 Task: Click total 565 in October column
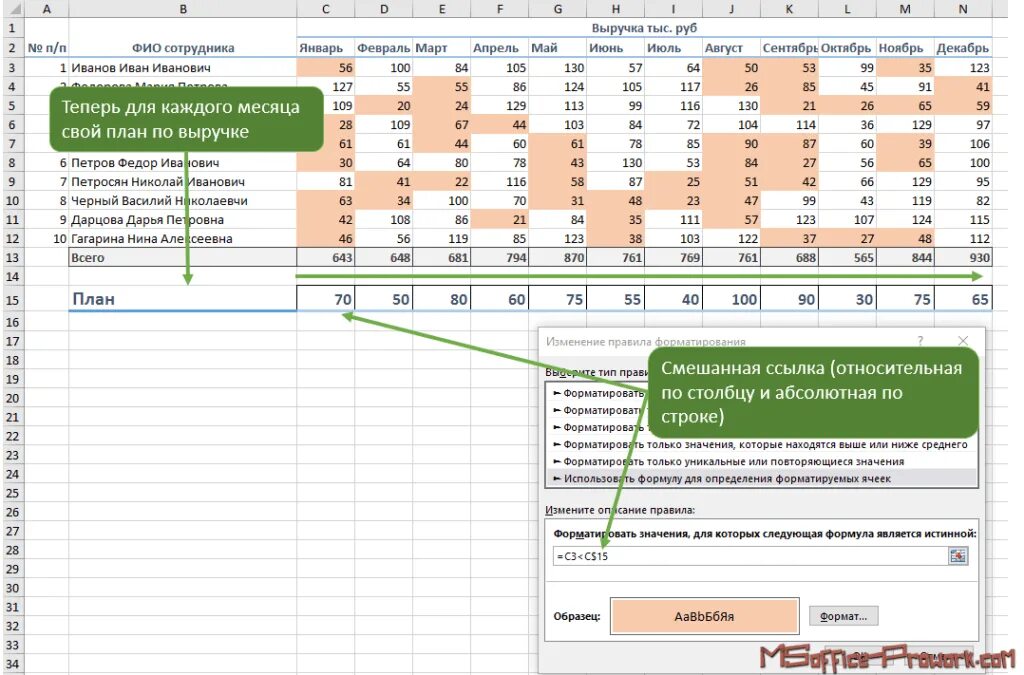tap(847, 257)
